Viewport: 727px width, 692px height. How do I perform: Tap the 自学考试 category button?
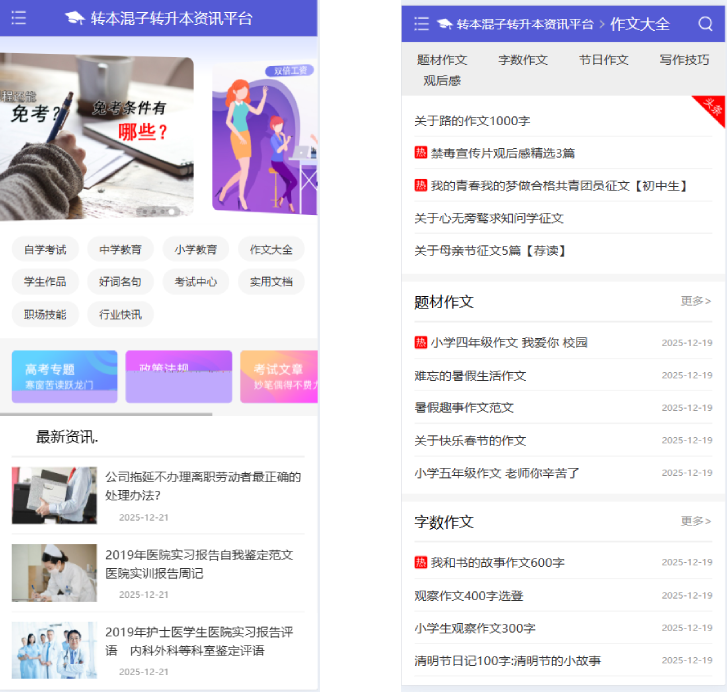[45, 249]
